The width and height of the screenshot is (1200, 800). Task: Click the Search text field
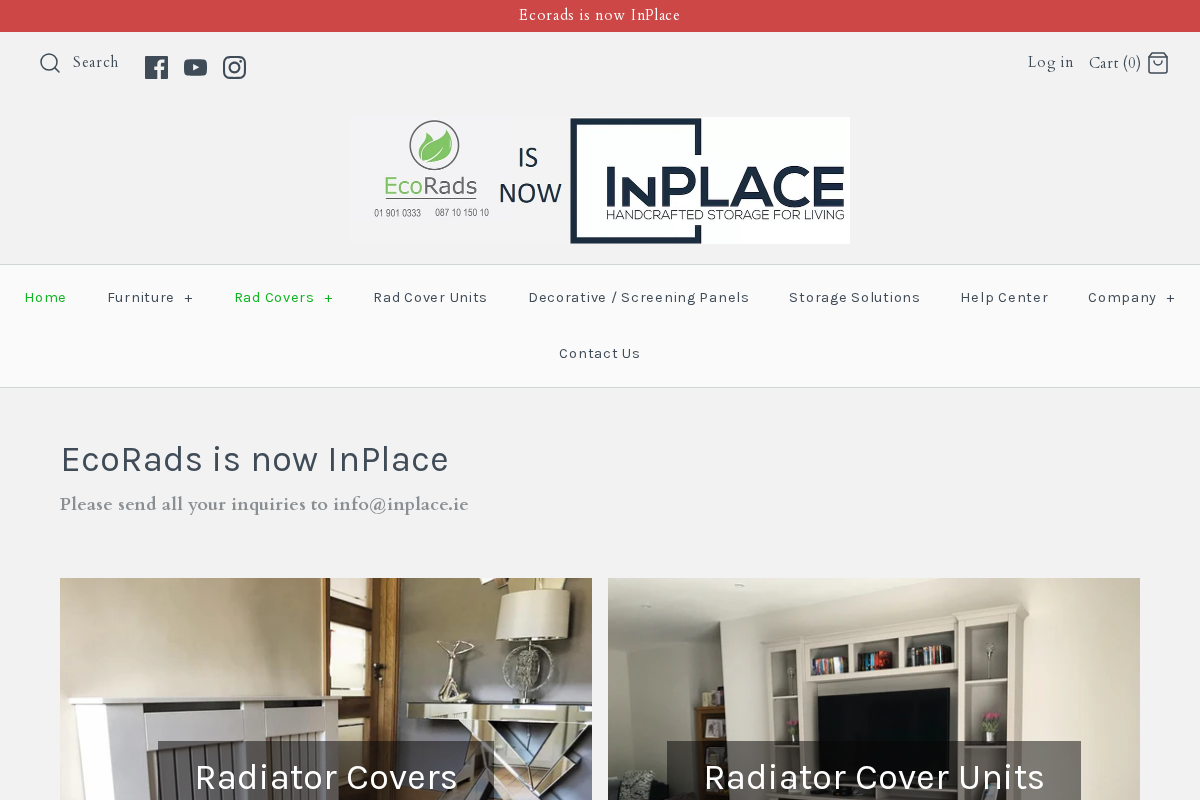tap(96, 62)
